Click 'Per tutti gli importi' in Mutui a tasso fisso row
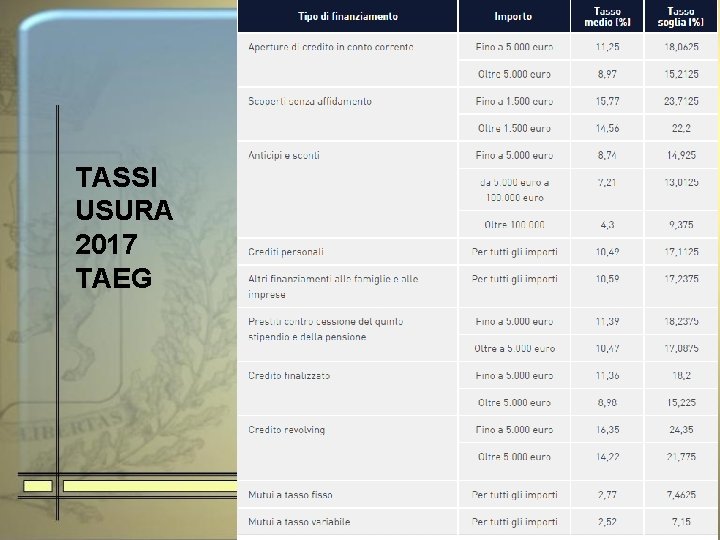The height and width of the screenshot is (540, 720). (514, 495)
